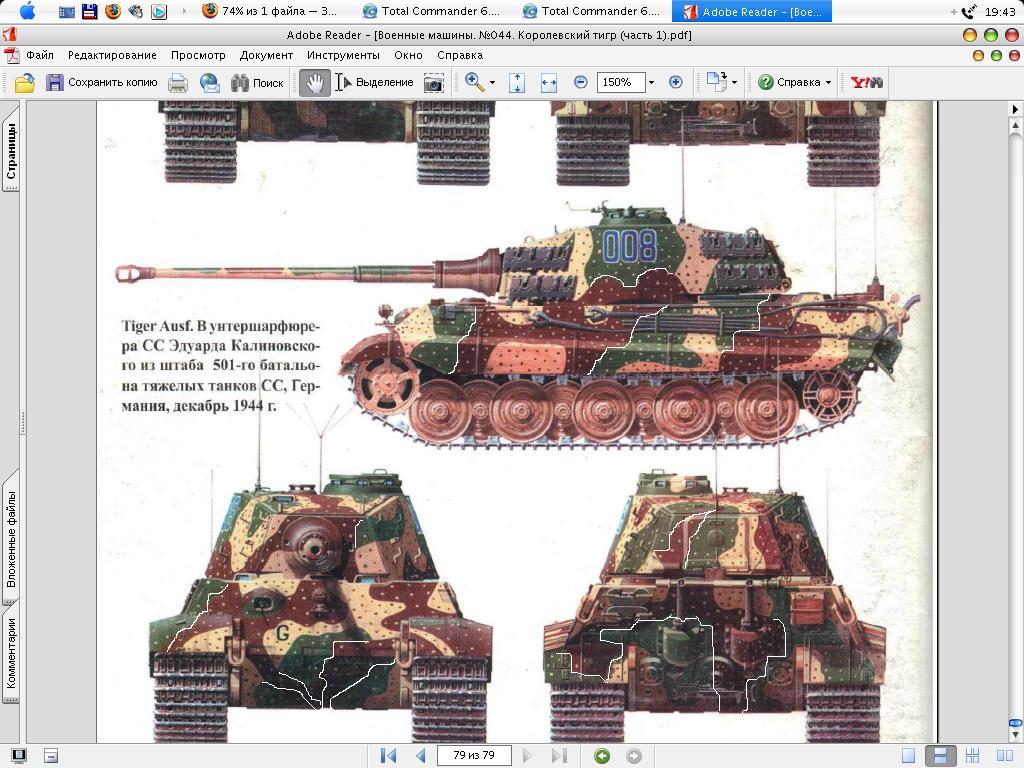
Task: Switch to the Firefox download task 74% из 1 файла
Action: pos(269,11)
